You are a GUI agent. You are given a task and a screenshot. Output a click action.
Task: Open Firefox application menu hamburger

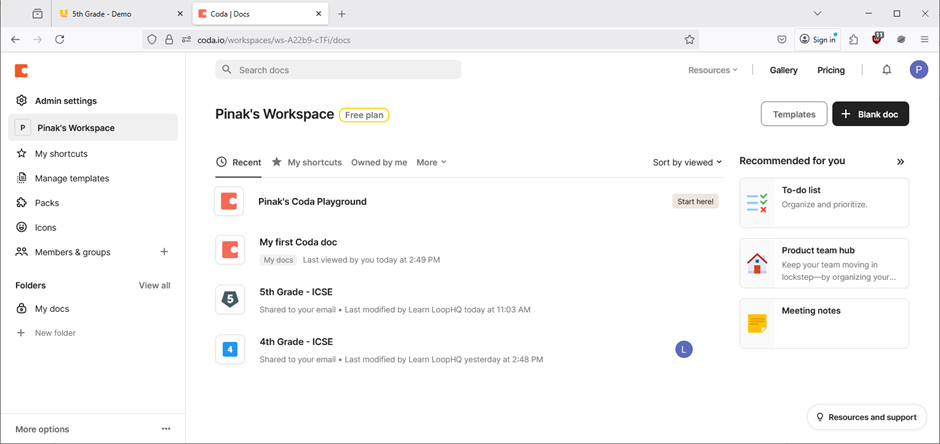(x=924, y=40)
